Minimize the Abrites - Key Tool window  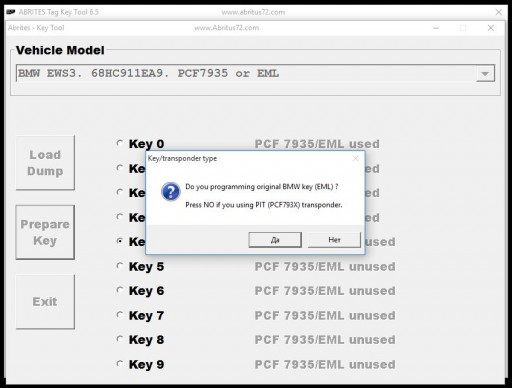click(x=436, y=28)
